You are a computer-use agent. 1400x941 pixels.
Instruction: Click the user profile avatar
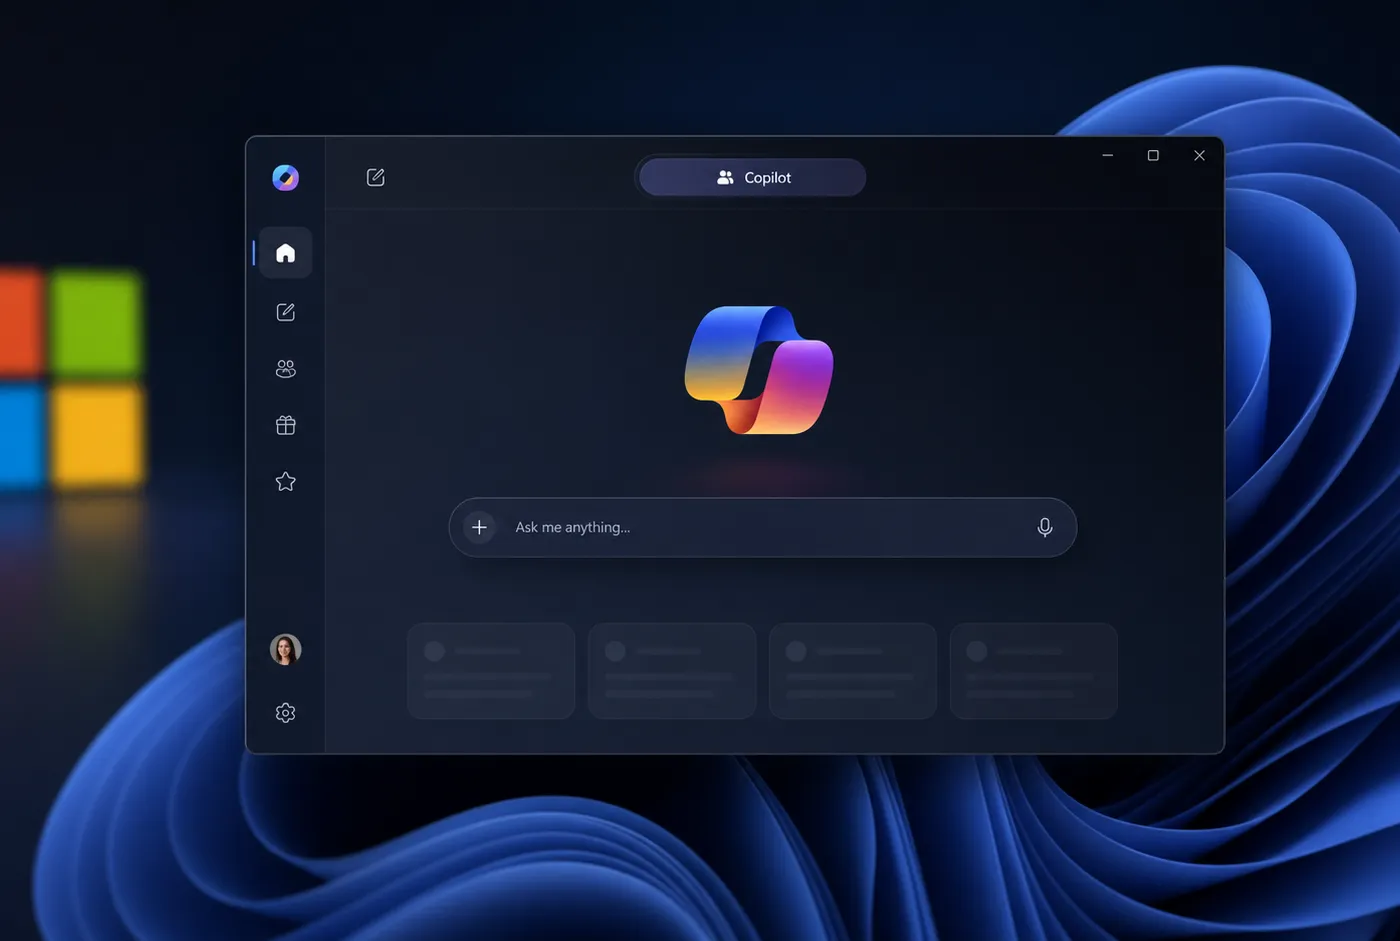pyautogui.click(x=285, y=649)
